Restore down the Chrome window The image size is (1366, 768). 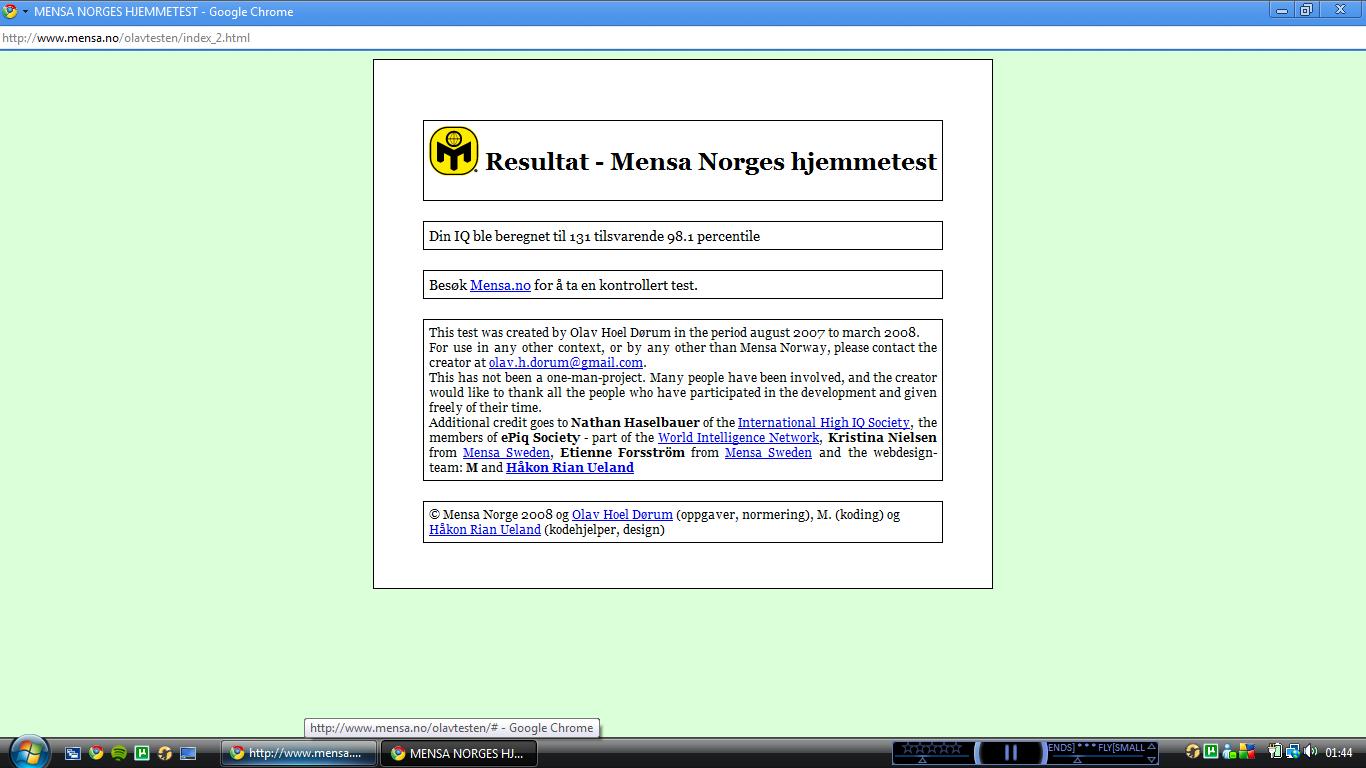[x=1306, y=10]
